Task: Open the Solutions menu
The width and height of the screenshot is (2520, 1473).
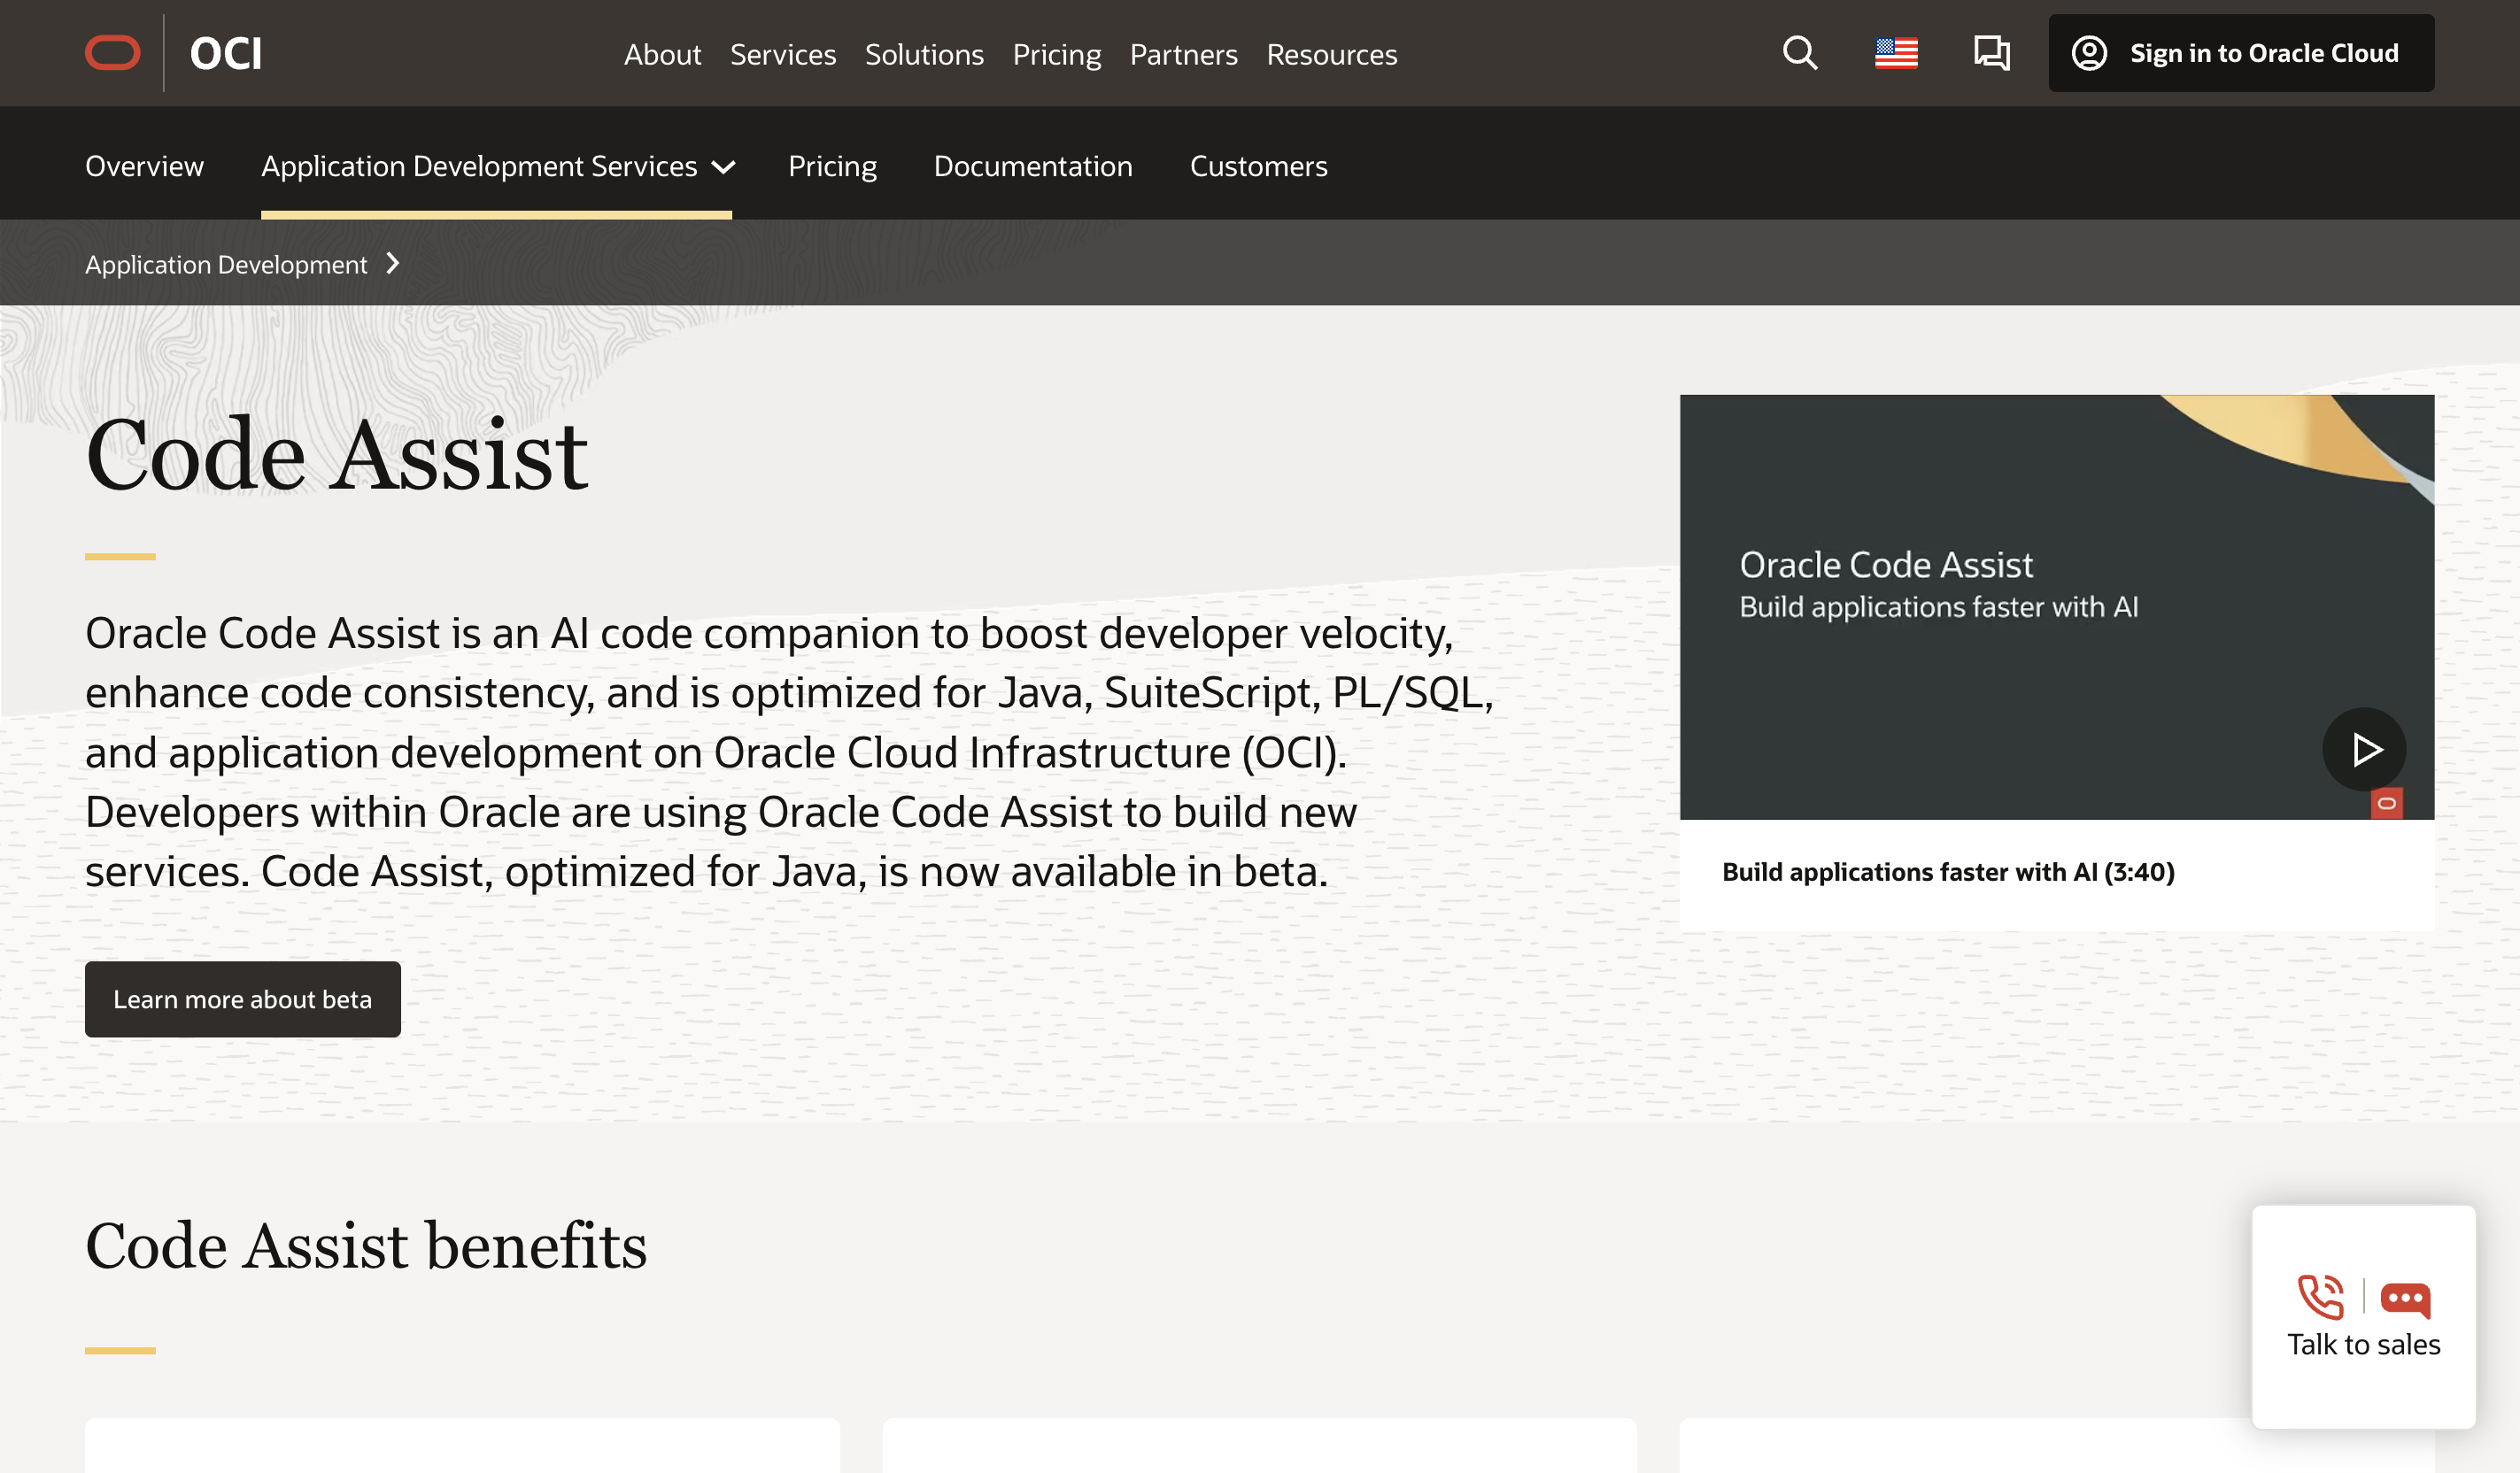Action: [x=924, y=54]
